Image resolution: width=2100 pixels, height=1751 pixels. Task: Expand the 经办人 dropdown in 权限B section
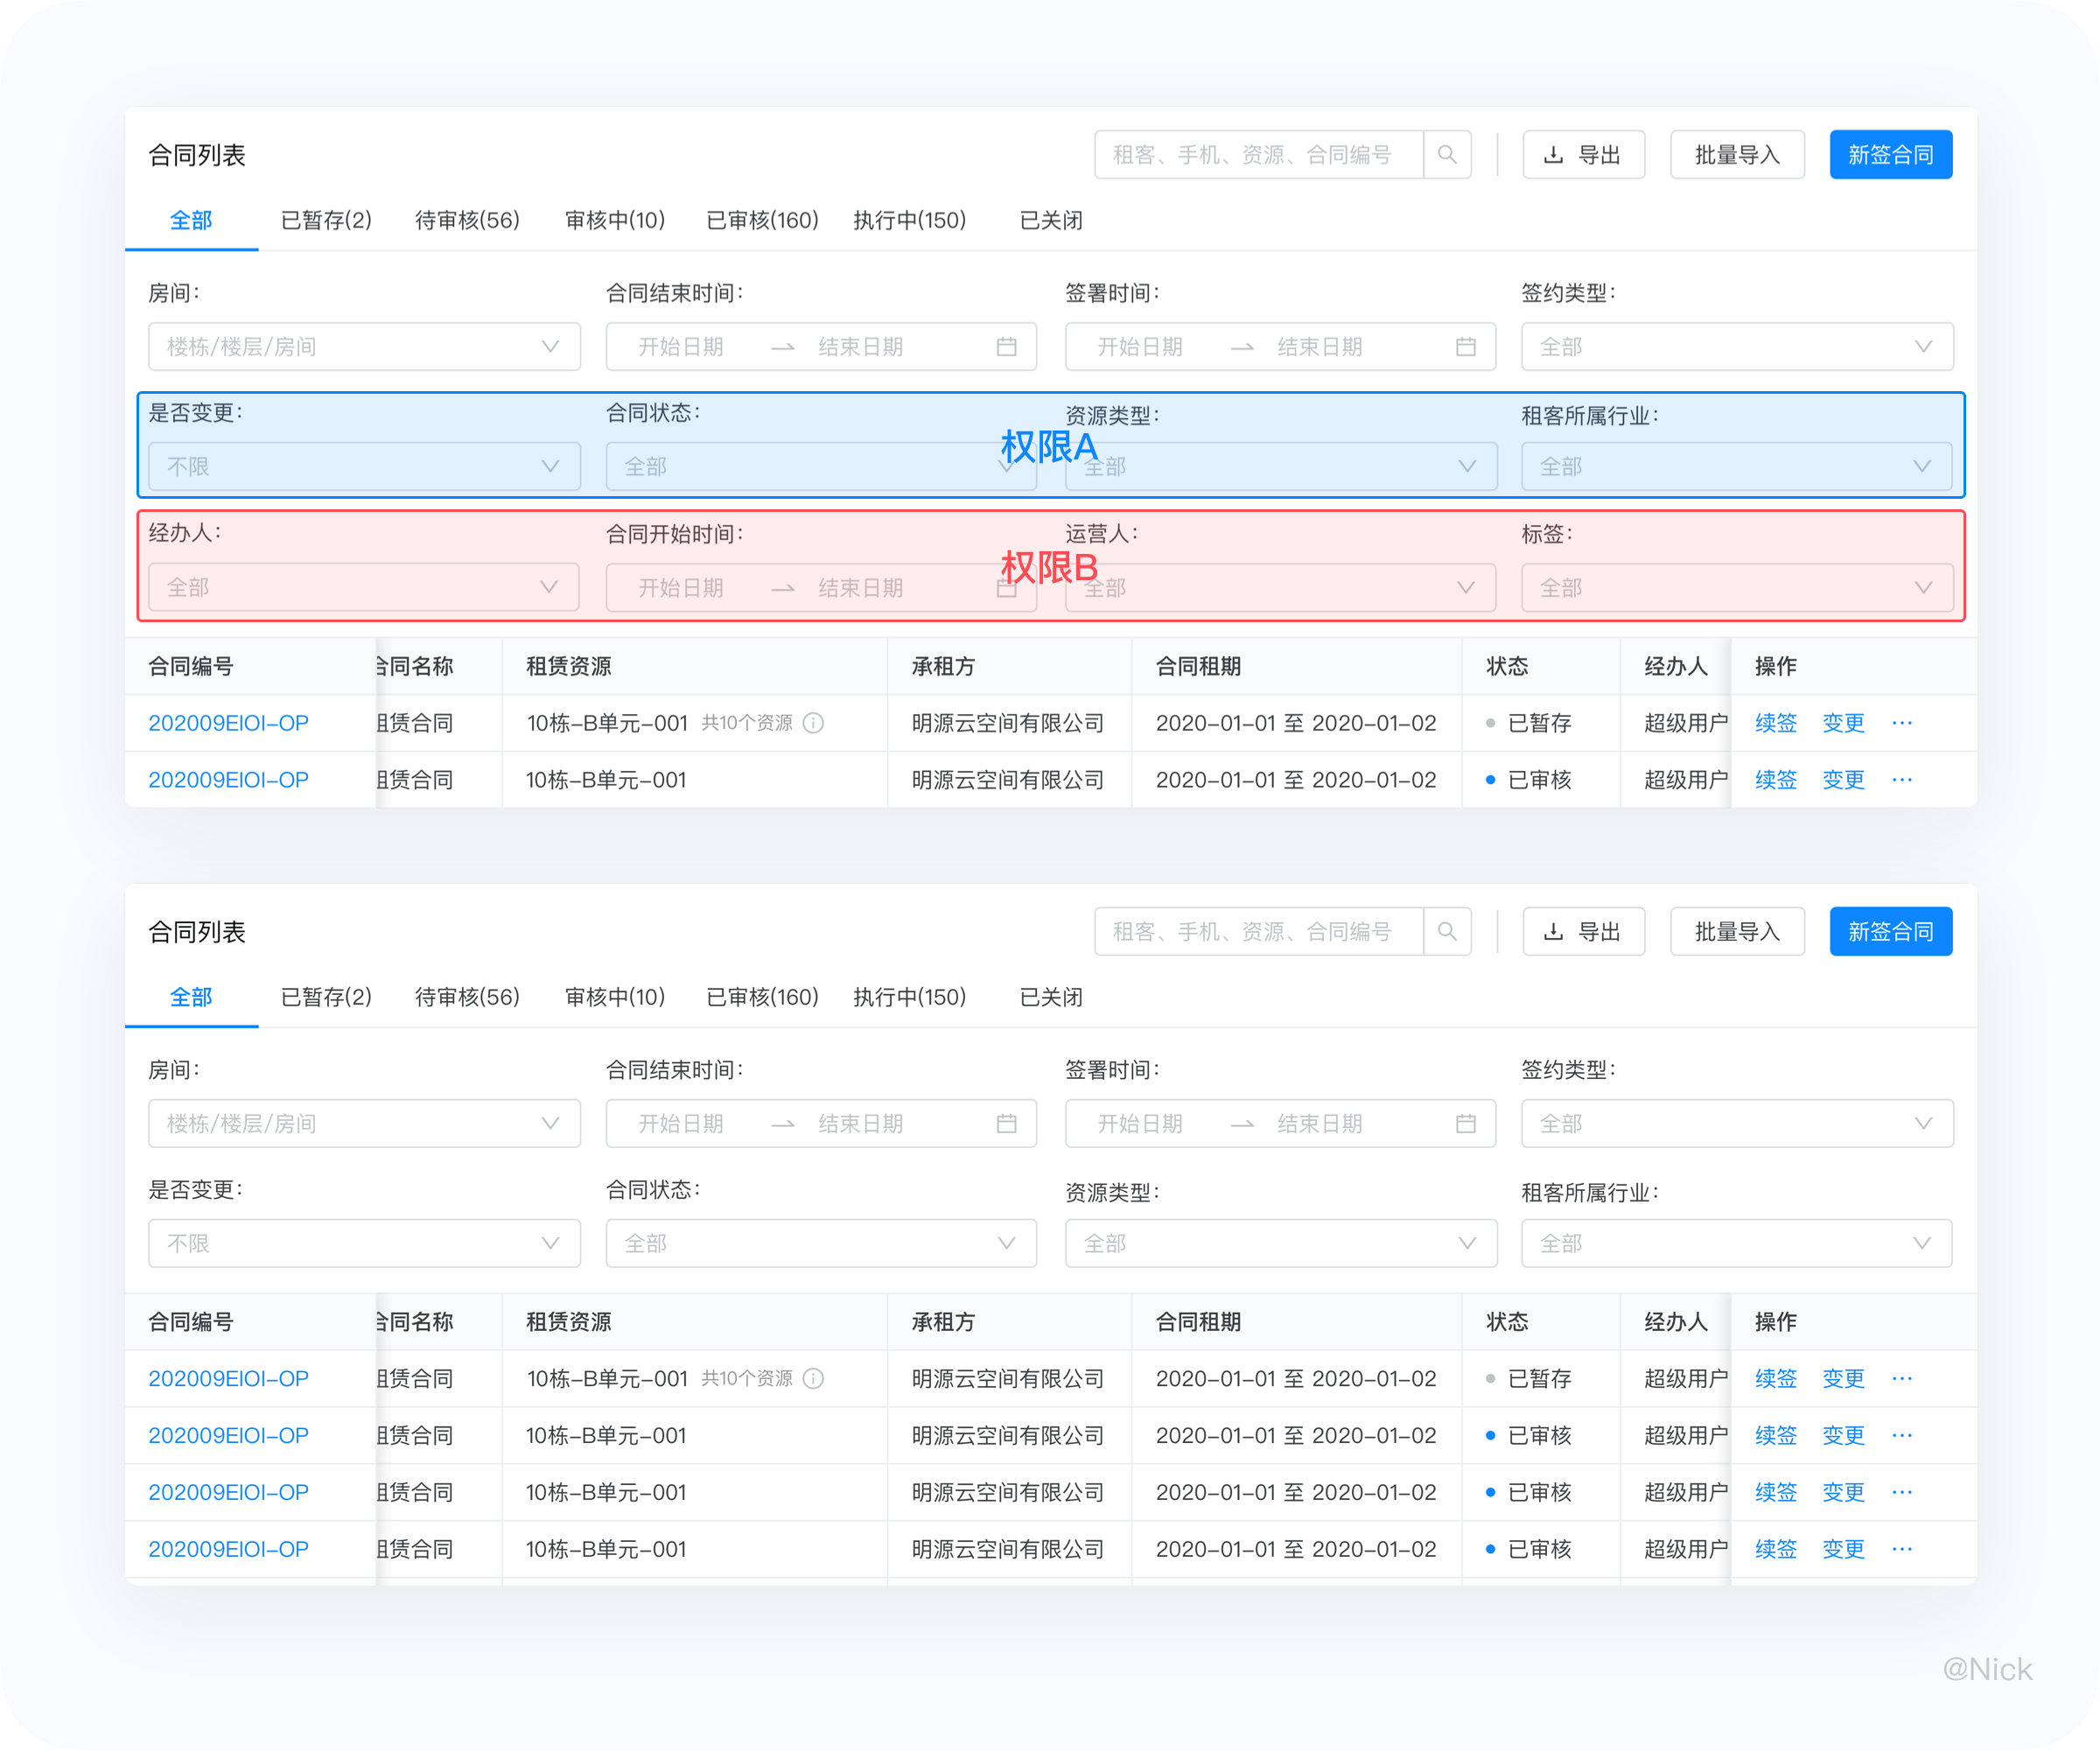pyautogui.click(x=364, y=588)
